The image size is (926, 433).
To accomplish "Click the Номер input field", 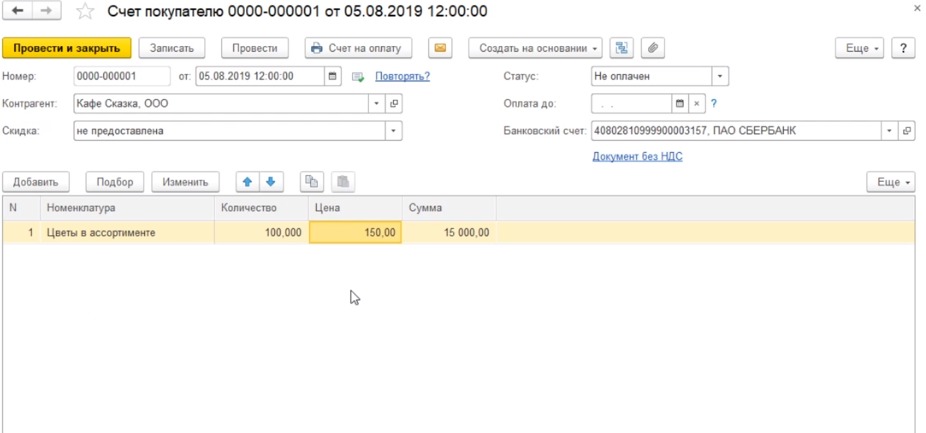I will point(121,76).
